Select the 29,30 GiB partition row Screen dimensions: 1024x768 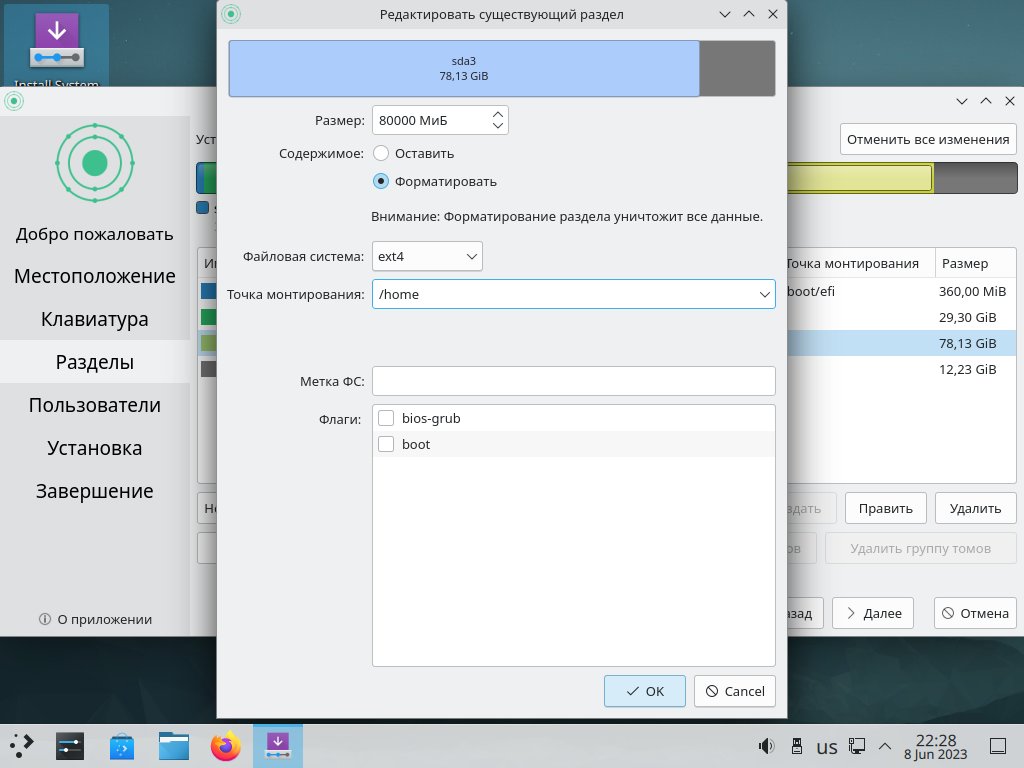coord(901,317)
